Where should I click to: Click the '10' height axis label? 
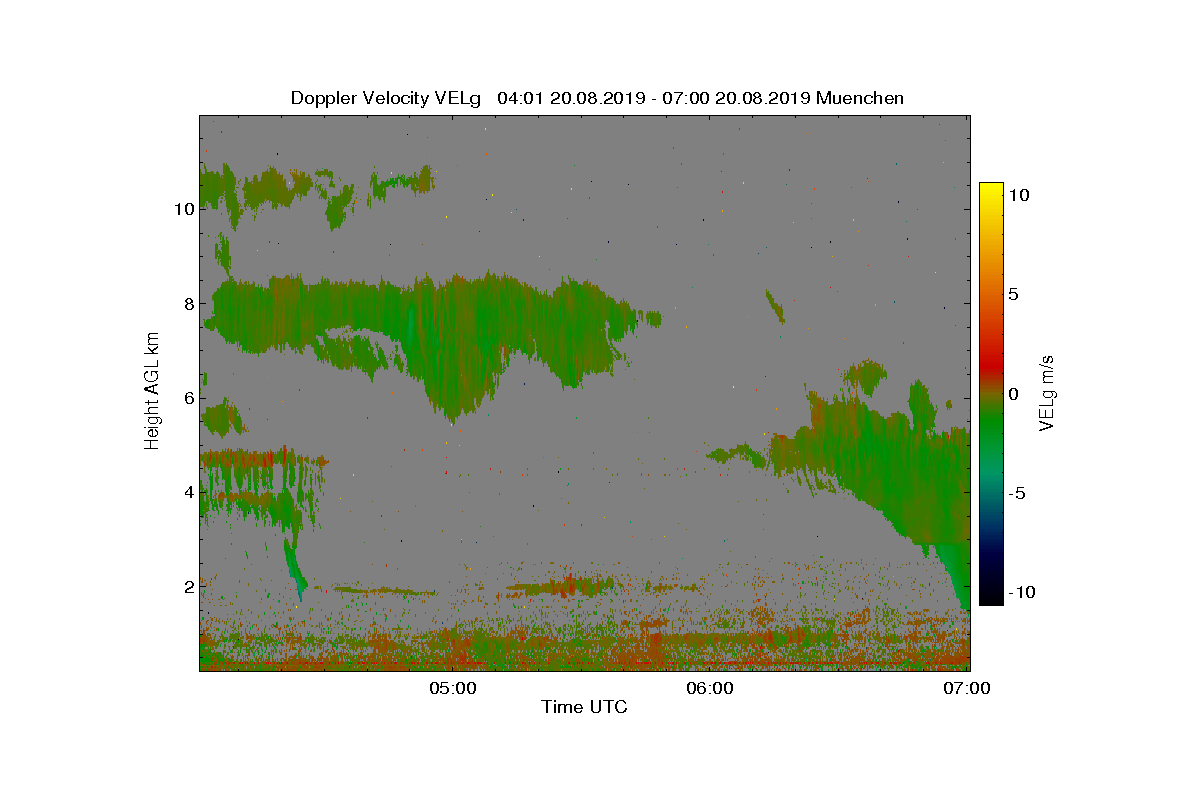[182, 209]
